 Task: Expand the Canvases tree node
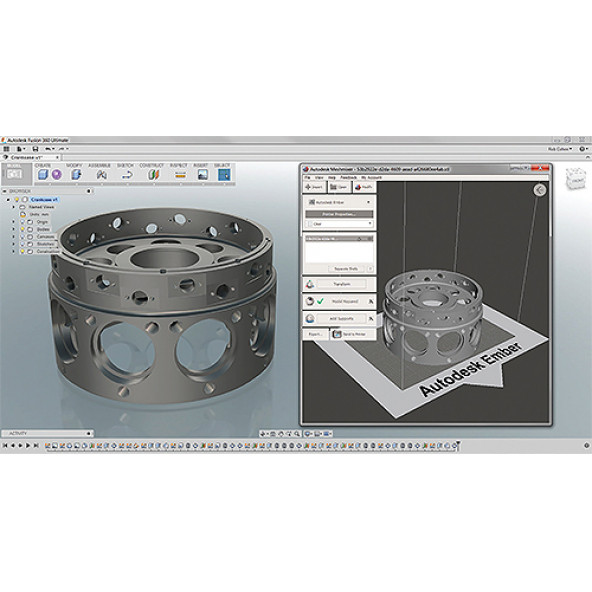pyautogui.click(x=14, y=237)
